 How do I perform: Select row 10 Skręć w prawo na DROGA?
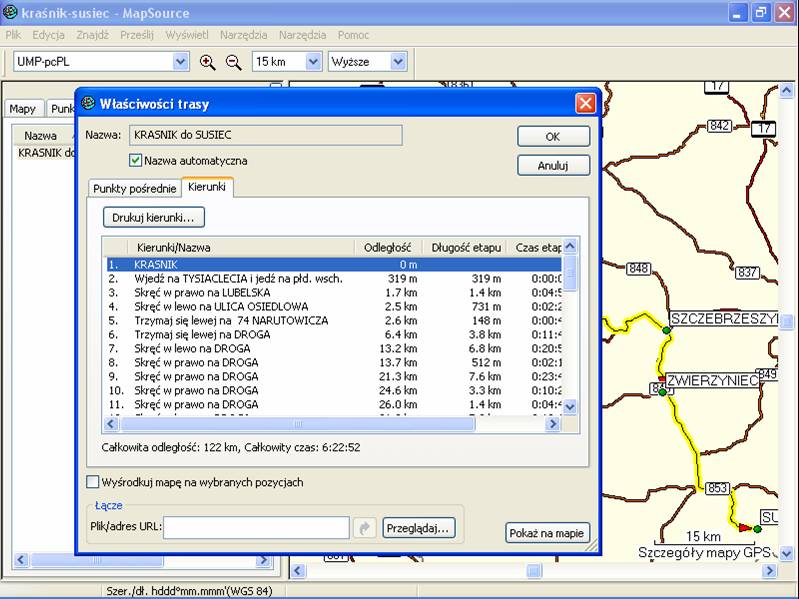point(333,390)
